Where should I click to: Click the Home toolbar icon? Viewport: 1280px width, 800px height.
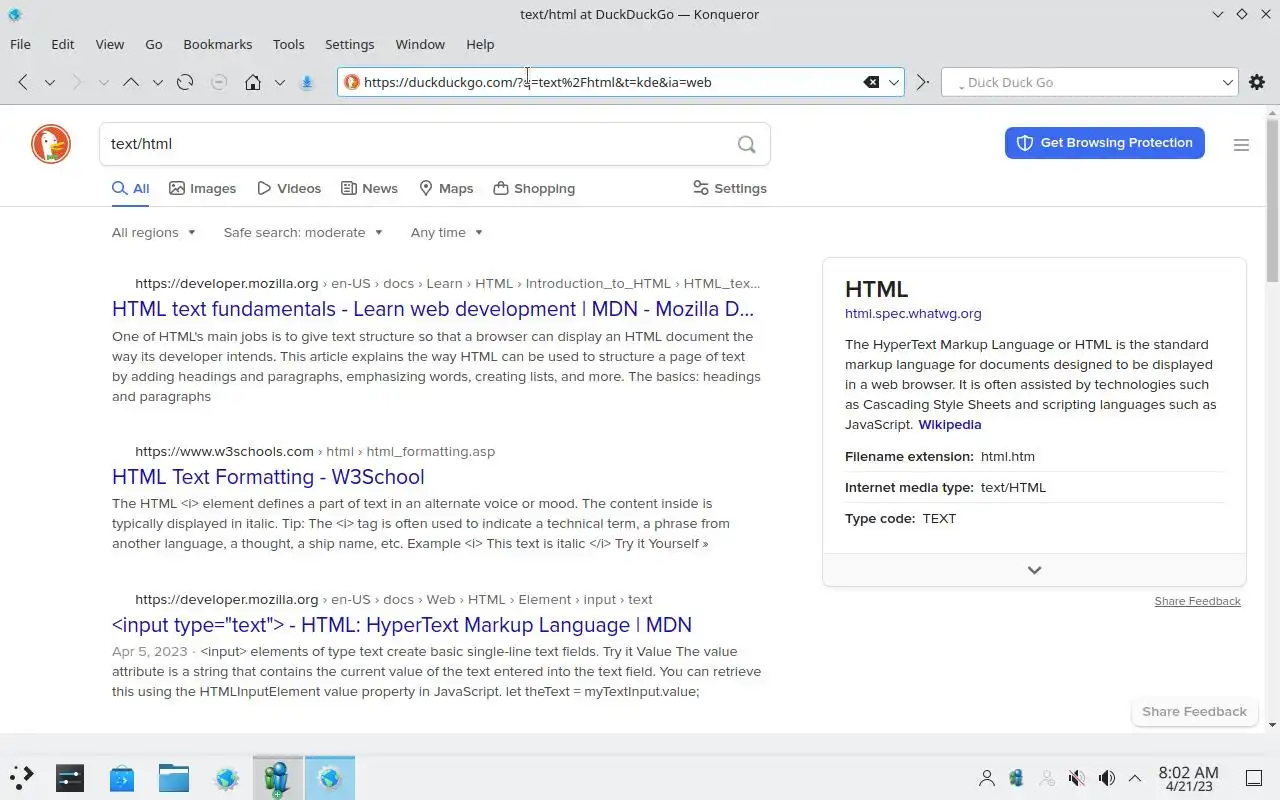click(253, 82)
